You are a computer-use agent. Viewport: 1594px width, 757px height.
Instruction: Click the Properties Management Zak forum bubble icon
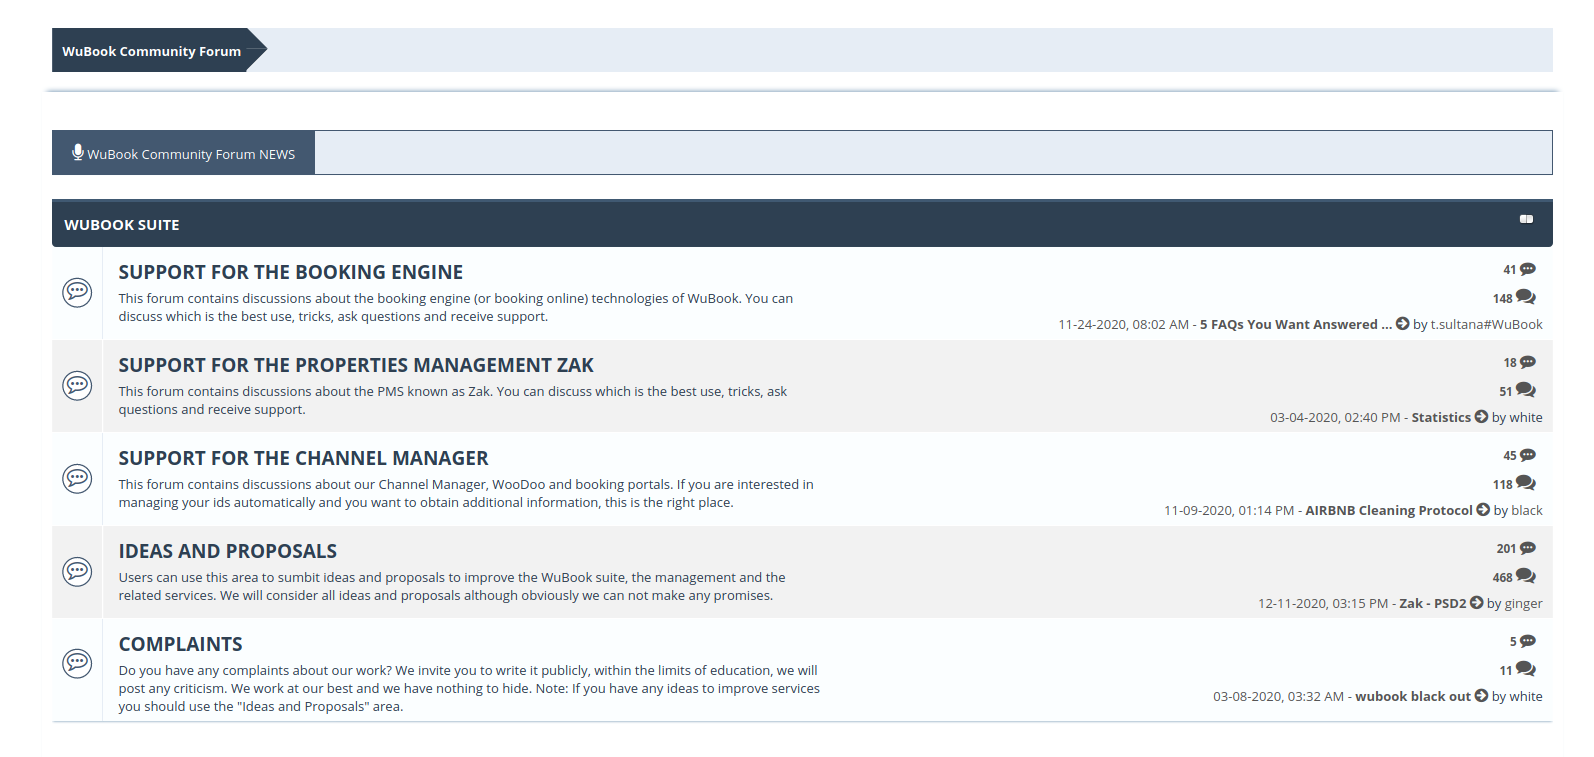pos(77,385)
